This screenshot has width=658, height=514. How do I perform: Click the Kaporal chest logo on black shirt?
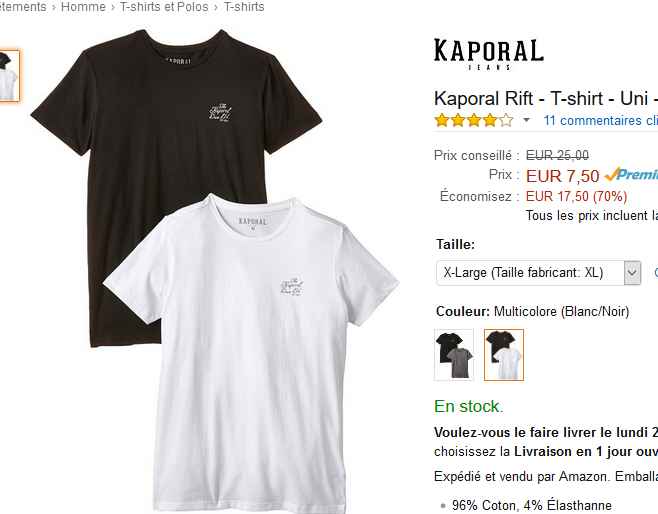tap(220, 112)
